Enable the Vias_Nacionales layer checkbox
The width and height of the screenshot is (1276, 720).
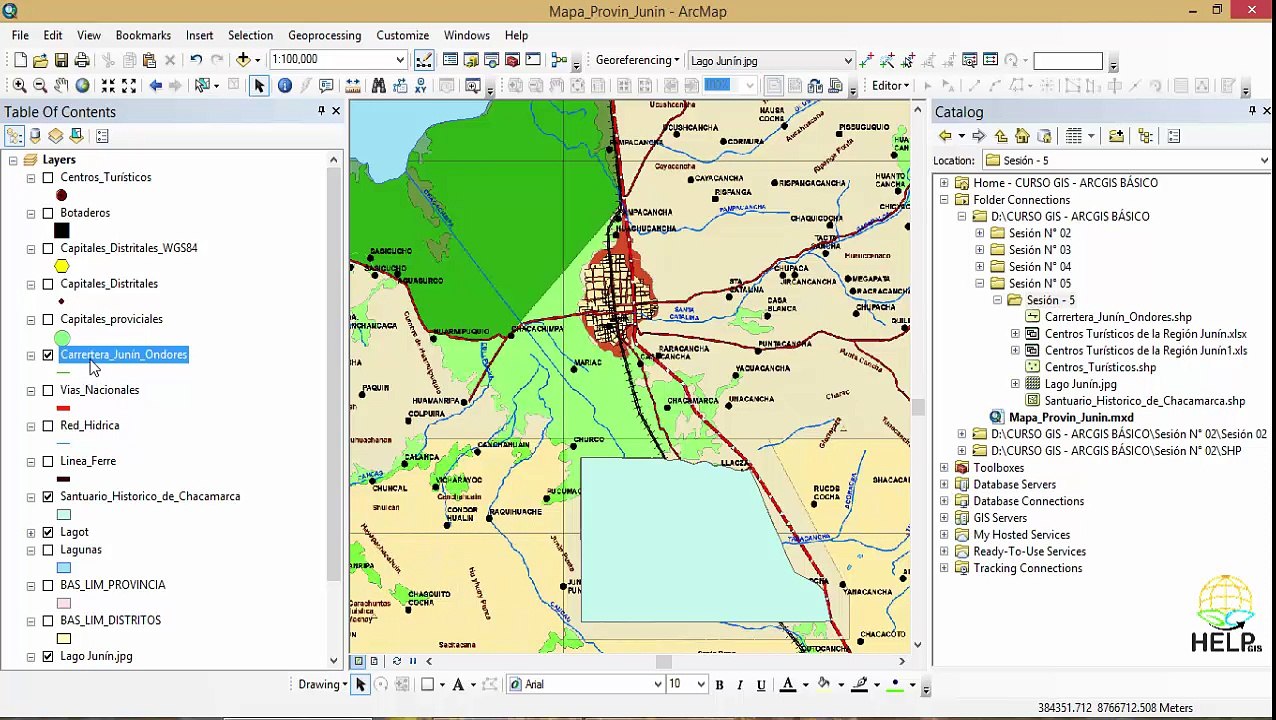48,390
